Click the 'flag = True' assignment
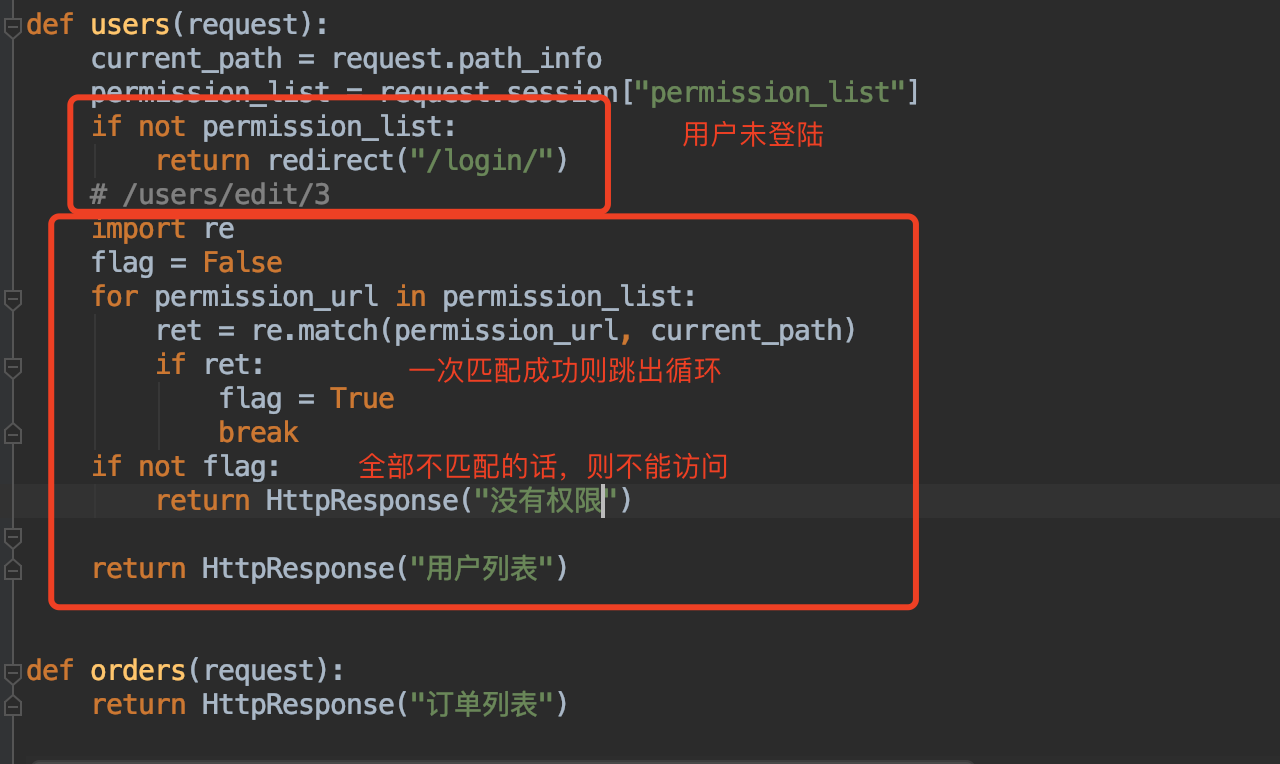The height and width of the screenshot is (764, 1280). 306,399
